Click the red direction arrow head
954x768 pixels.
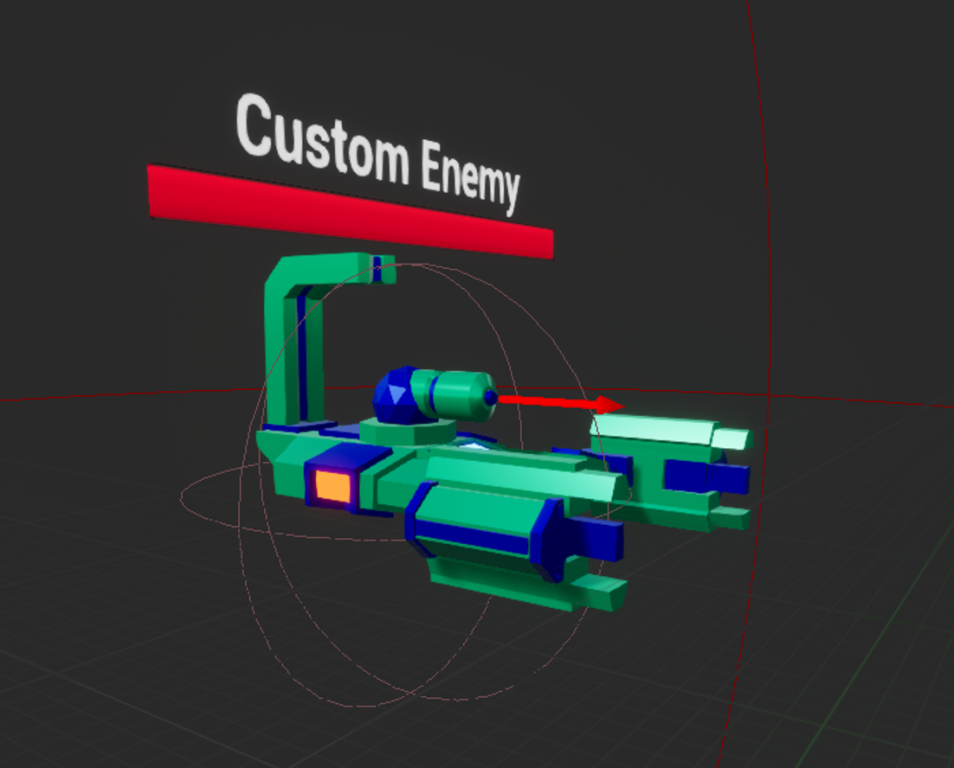609,404
